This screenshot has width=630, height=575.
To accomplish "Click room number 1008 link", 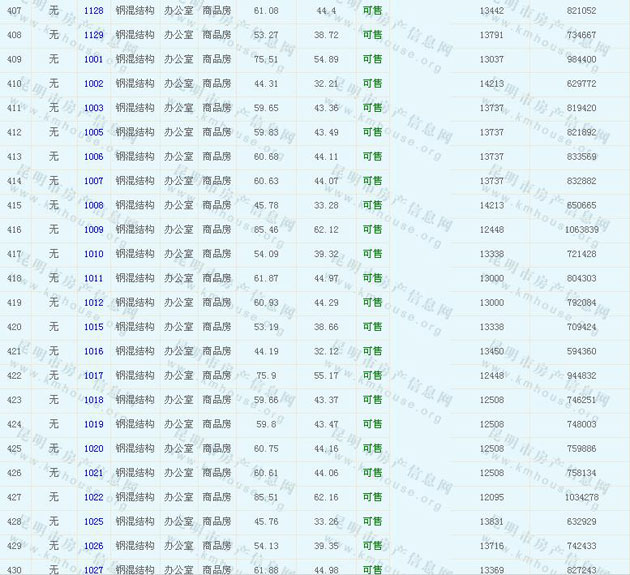I will tap(93, 205).
